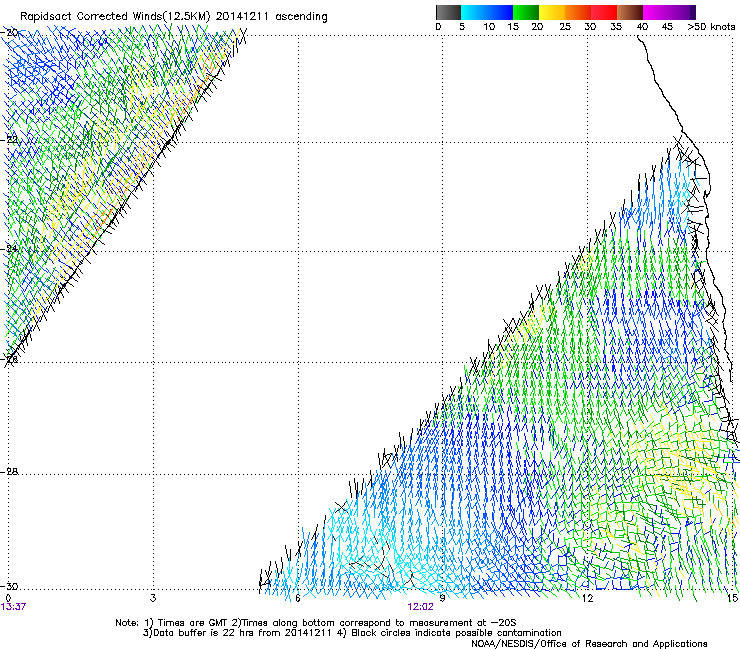
Task: Click the '9' longitude label on bottom axis
Action: click(442, 598)
